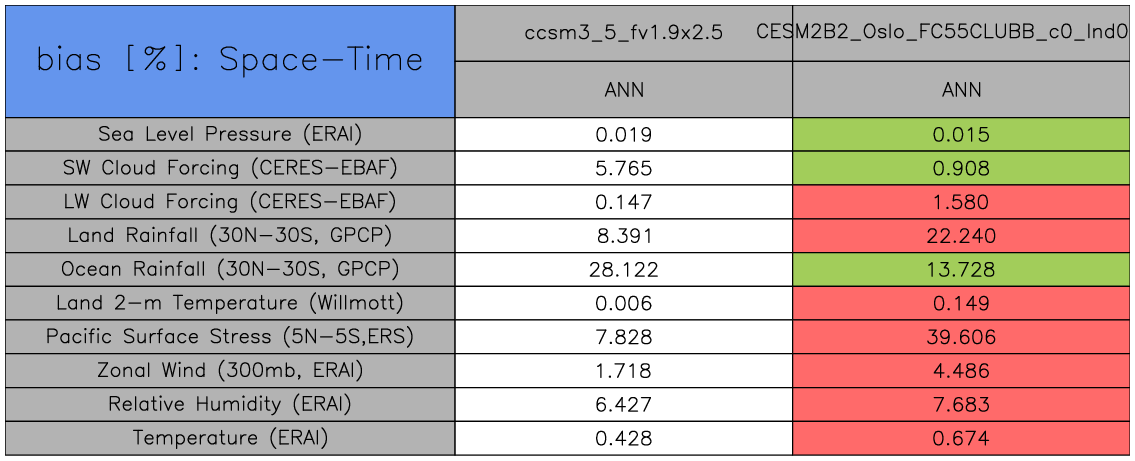
Task: Click the green 13.728 Ocean Rainfall cell
Action: [962, 270]
